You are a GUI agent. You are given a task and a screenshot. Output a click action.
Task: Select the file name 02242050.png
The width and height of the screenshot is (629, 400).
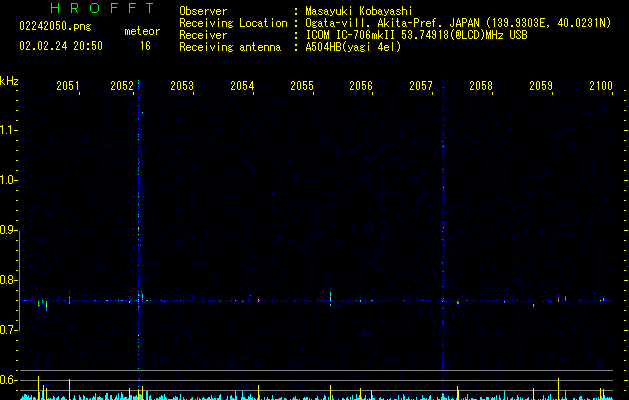(x=55, y=26)
